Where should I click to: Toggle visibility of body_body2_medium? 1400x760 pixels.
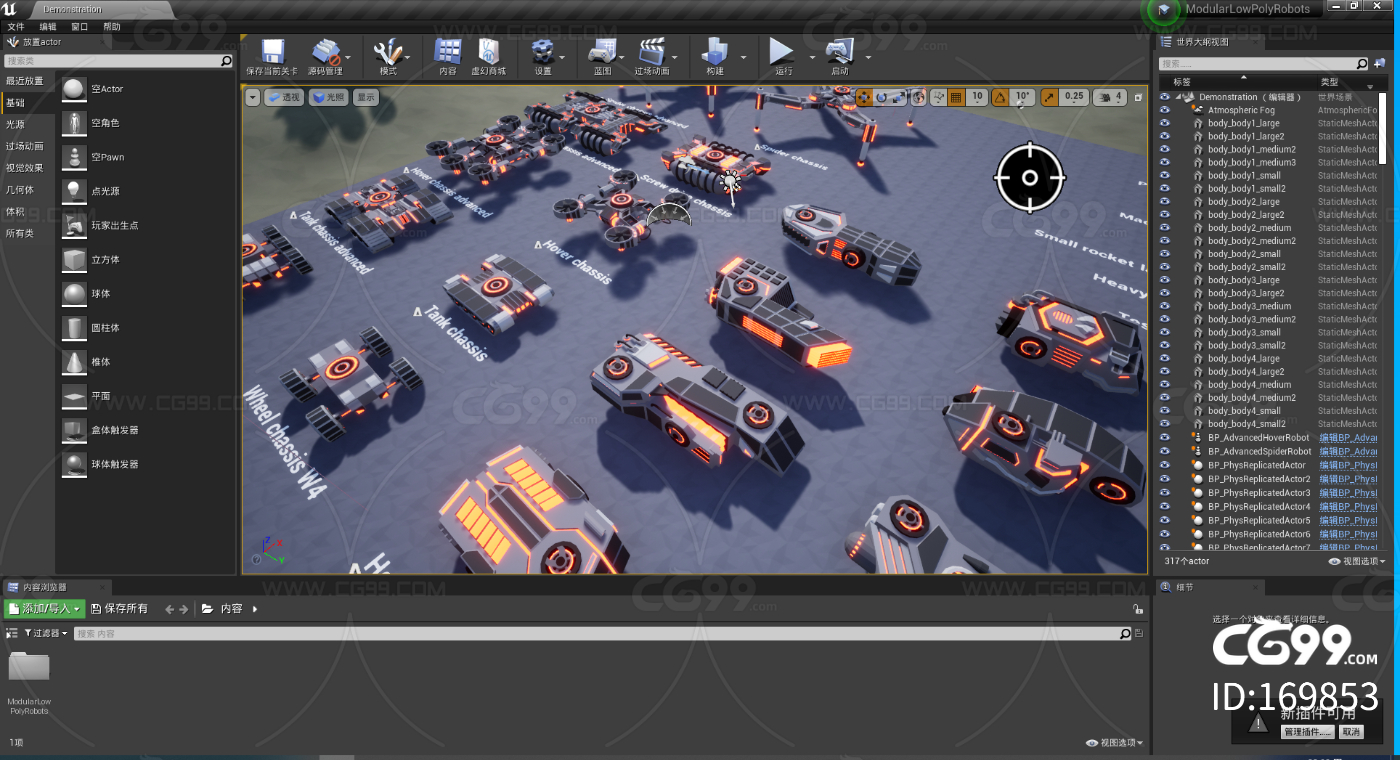(x=1165, y=227)
